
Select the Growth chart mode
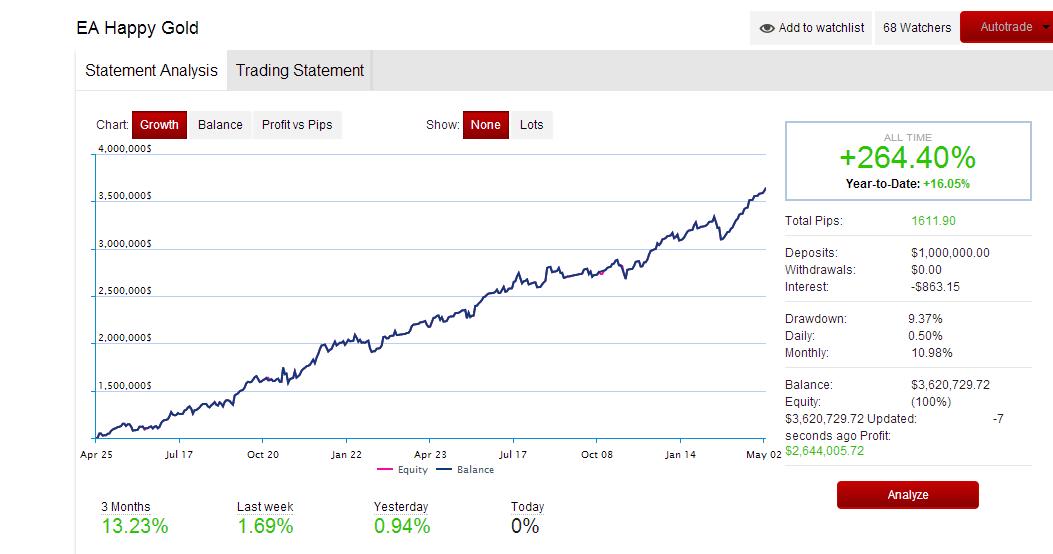tap(159, 125)
